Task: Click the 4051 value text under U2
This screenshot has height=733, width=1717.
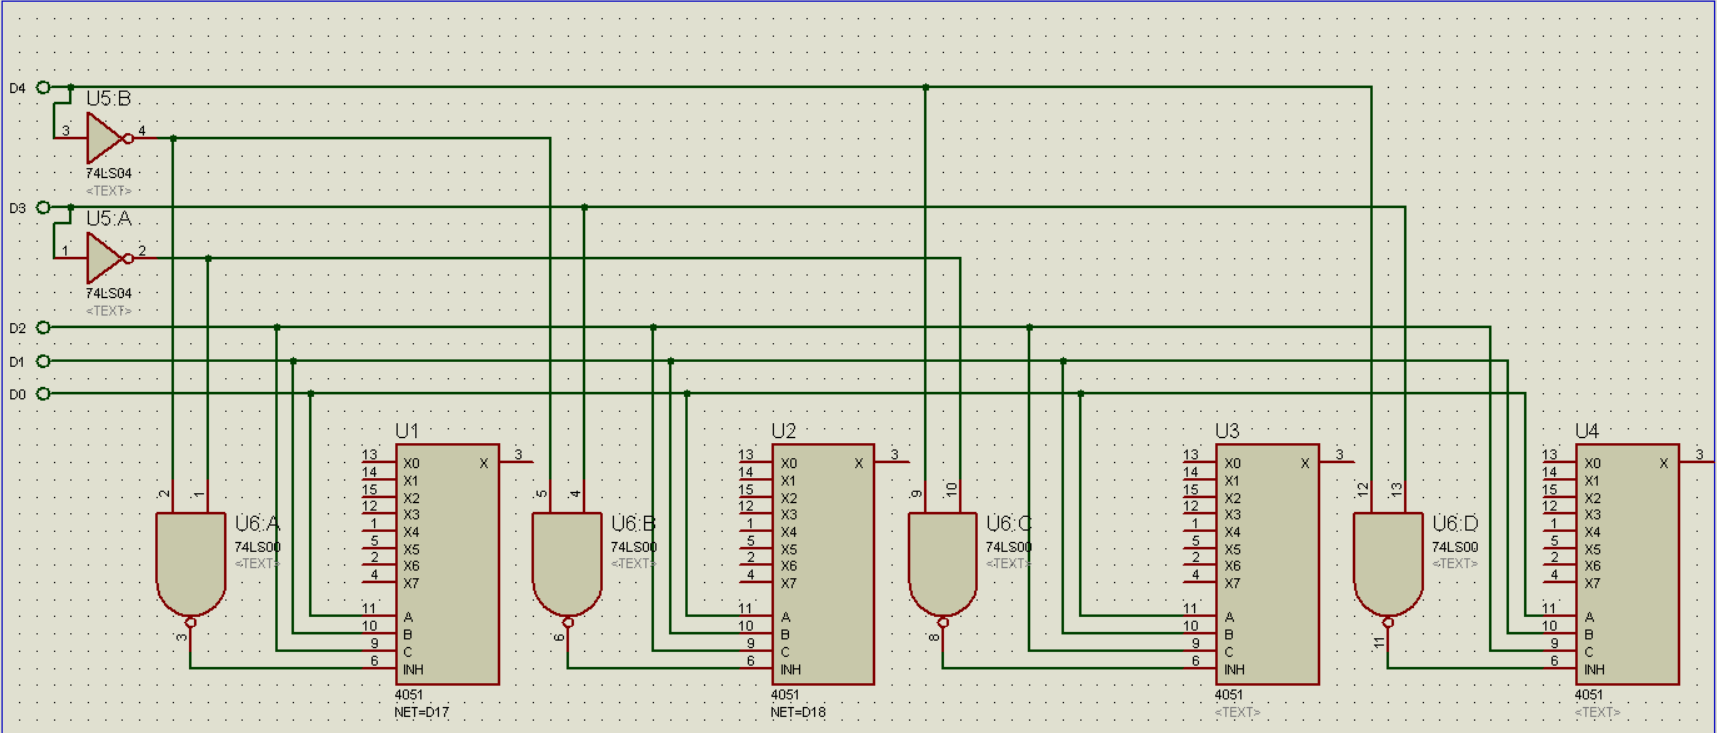Action: (x=785, y=695)
